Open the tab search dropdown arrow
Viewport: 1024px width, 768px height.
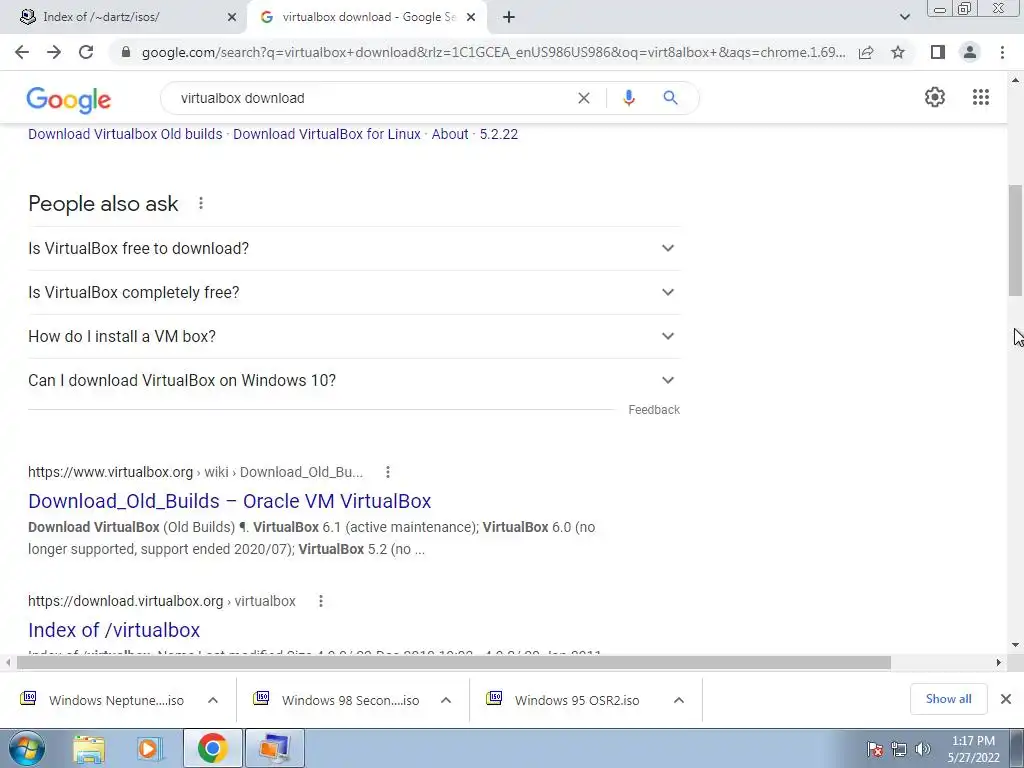click(904, 17)
